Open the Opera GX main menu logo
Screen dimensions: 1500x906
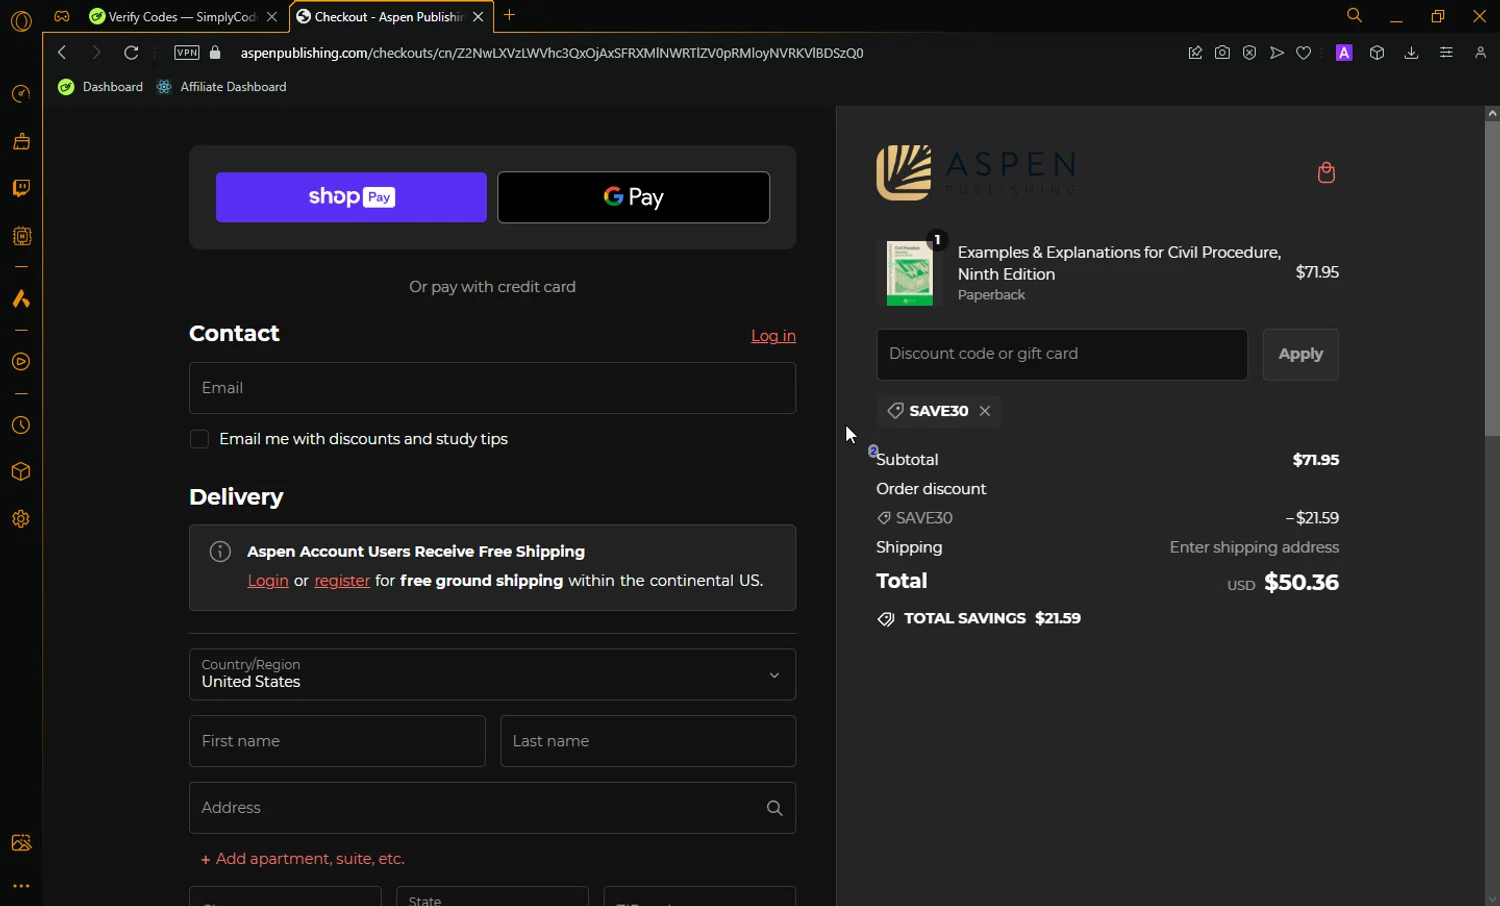[x=21, y=20]
